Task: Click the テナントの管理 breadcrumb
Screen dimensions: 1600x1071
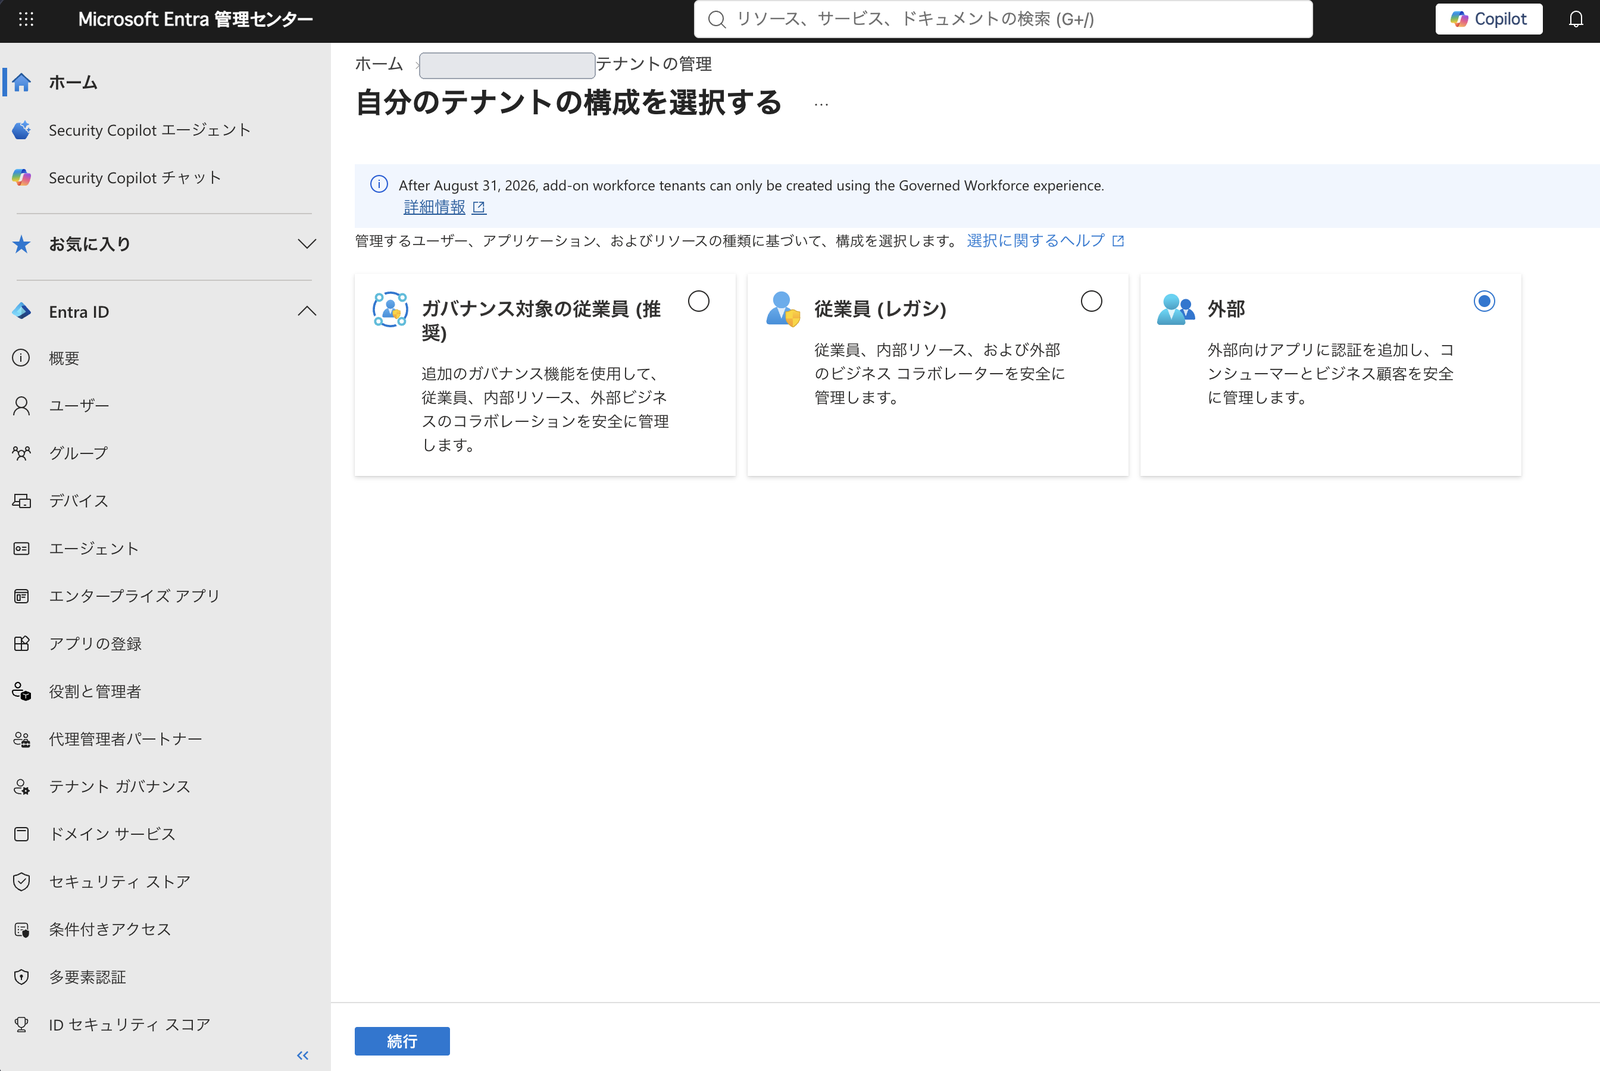Action: [654, 64]
